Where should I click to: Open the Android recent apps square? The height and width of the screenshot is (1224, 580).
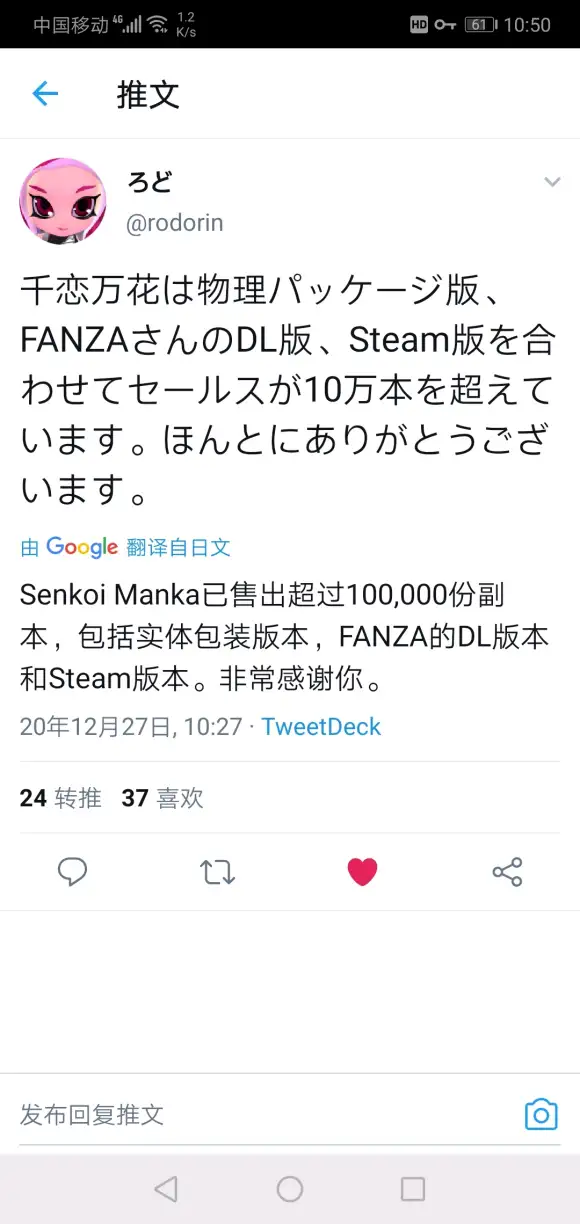point(413,1188)
